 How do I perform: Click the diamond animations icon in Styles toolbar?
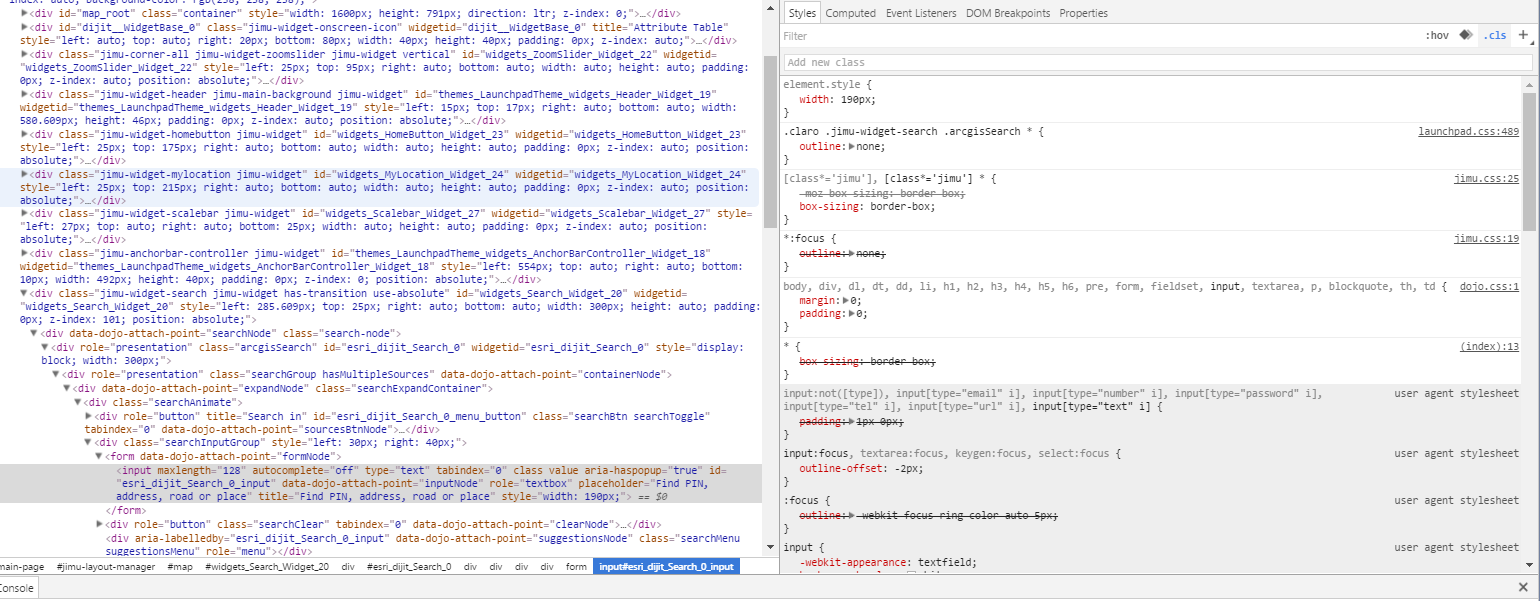(x=1465, y=35)
